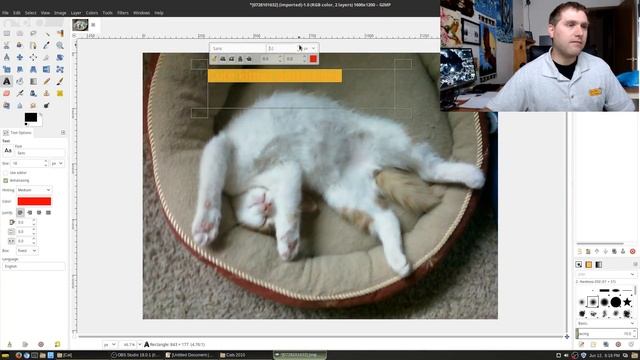Select the Heal tool
Viewport: 640px width, 360px height.
60,93
